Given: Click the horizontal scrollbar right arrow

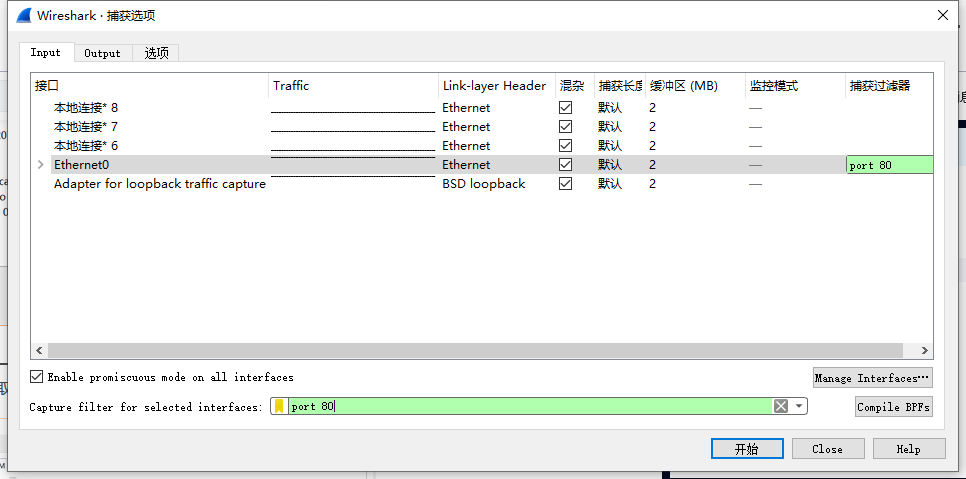Looking at the screenshot, I should pos(925,350).
